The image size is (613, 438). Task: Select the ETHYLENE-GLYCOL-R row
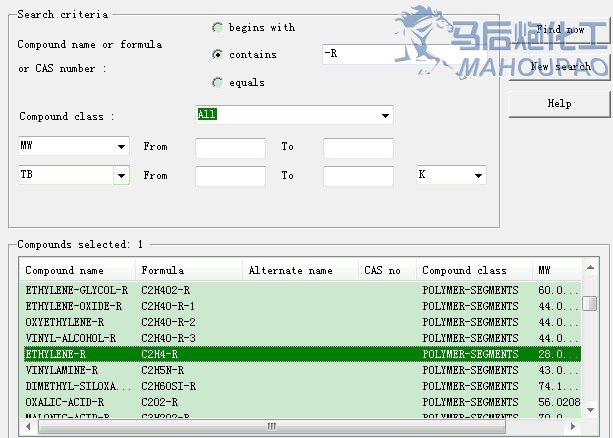coord(300,290)
